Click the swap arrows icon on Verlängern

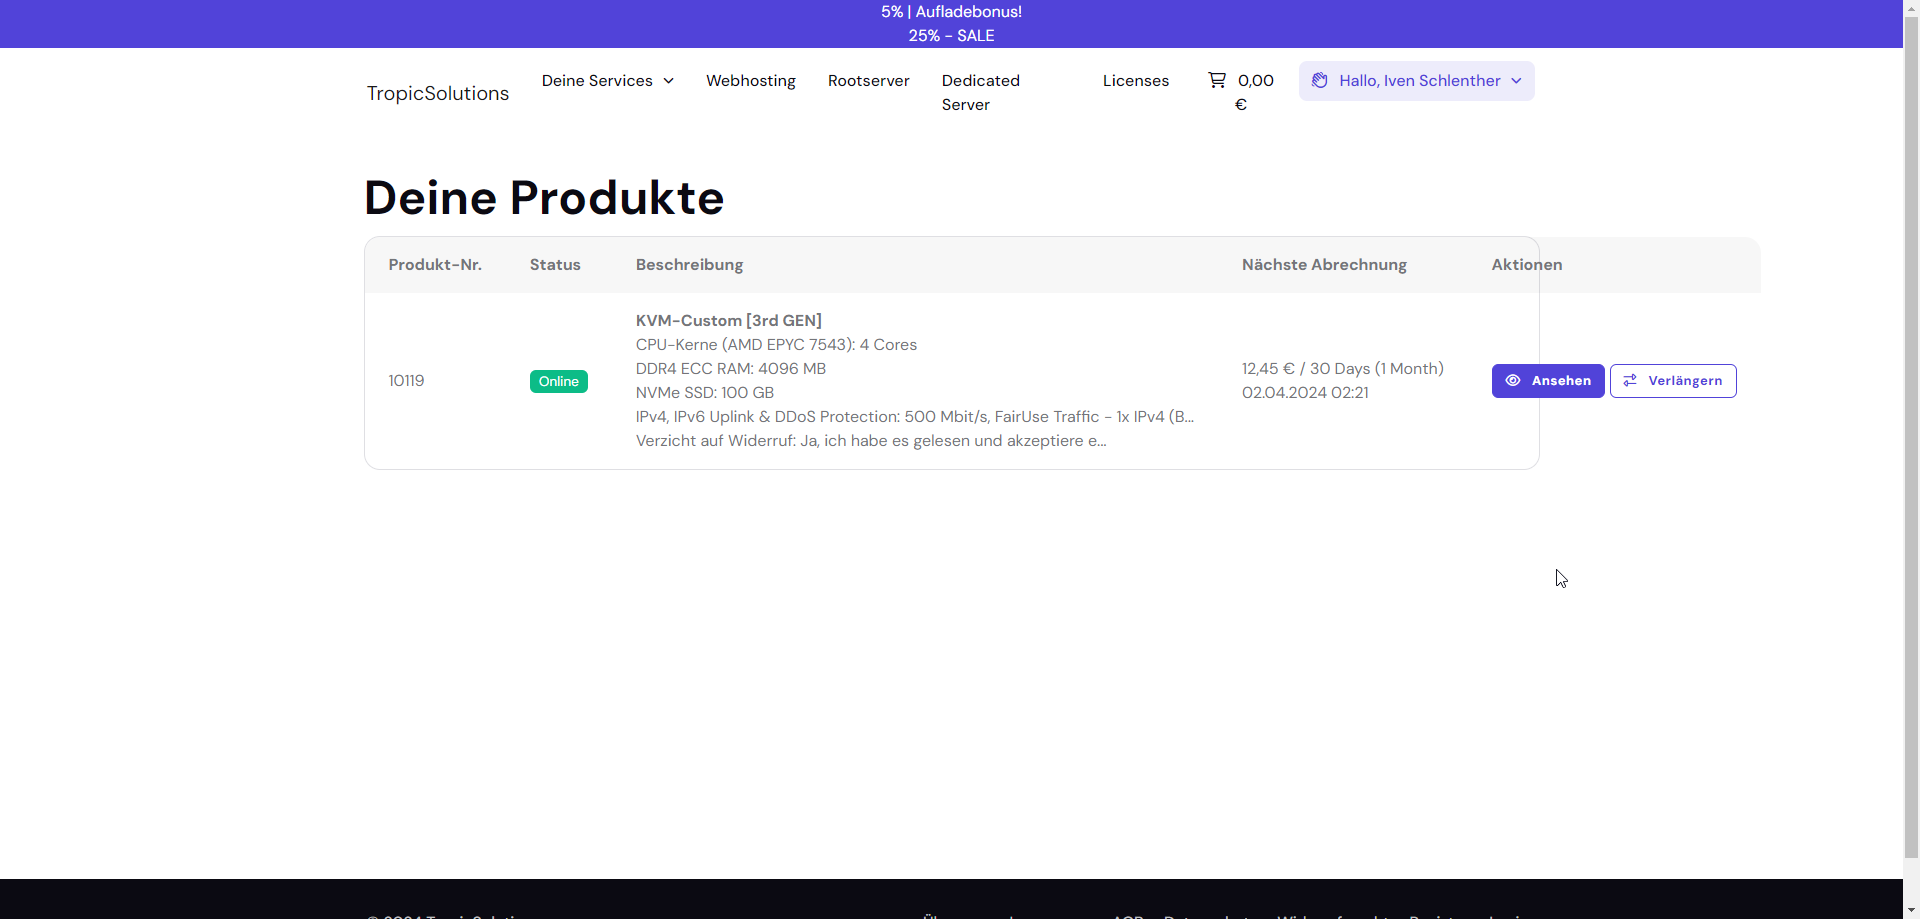1630,381
